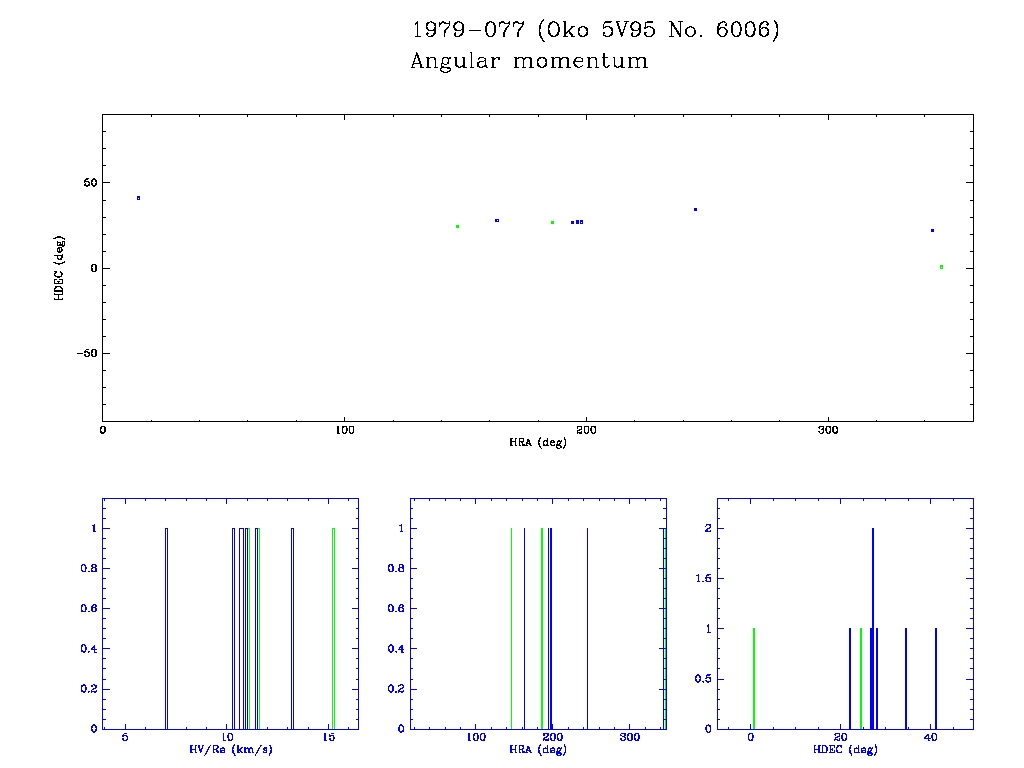Viewport: 1024px width, 768px height.
Task: Select the green data point near HRA 186
Action: coord(552,223)
